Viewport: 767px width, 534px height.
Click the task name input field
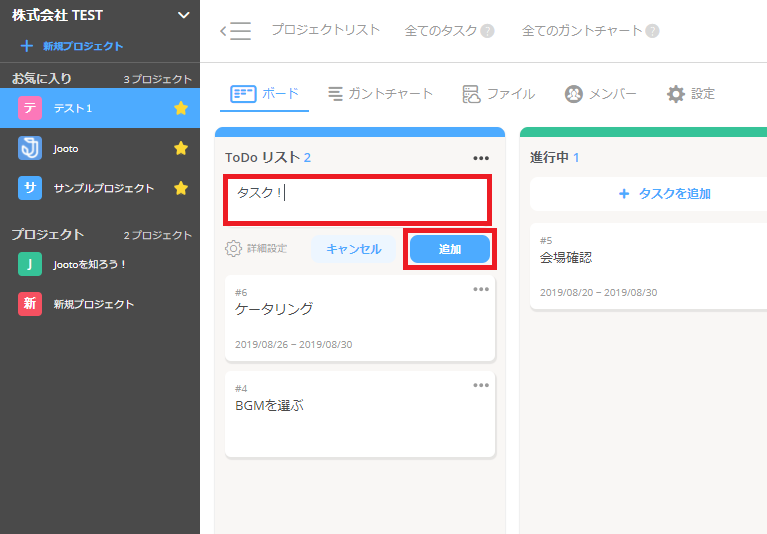(x=357, y=200)
